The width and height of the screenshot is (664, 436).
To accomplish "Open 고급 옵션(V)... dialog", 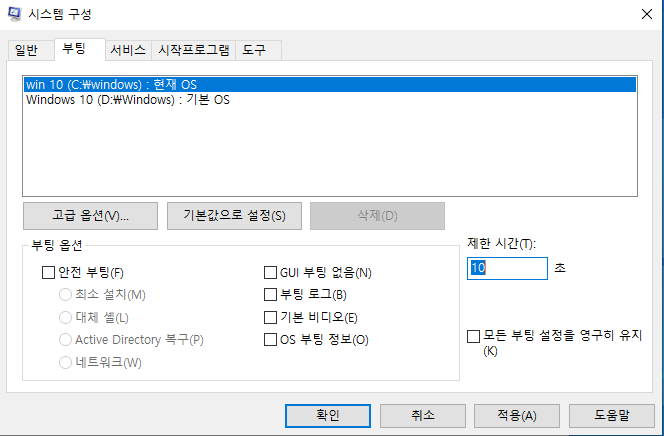I will tap(90, 216).
